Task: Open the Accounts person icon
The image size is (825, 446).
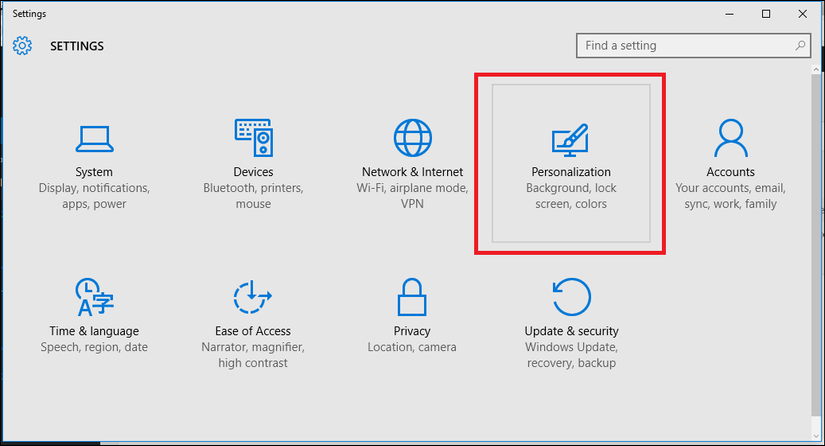Action: tap(730, 137)
